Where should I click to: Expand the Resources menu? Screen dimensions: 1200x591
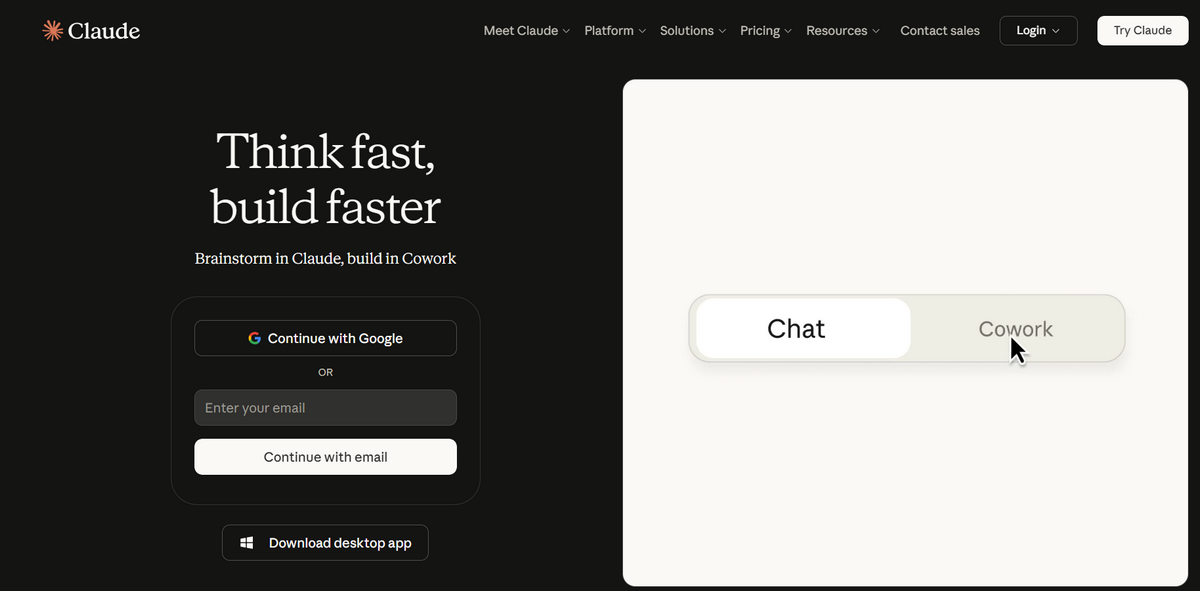point(843,31)
